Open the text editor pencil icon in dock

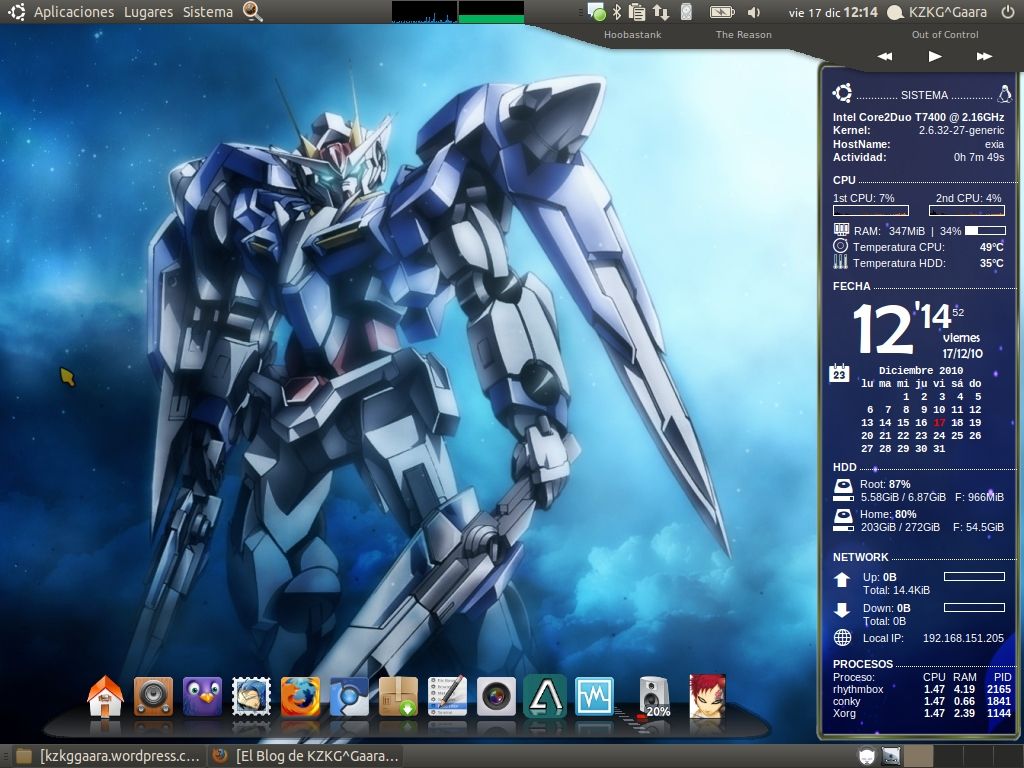coord(447,696)
